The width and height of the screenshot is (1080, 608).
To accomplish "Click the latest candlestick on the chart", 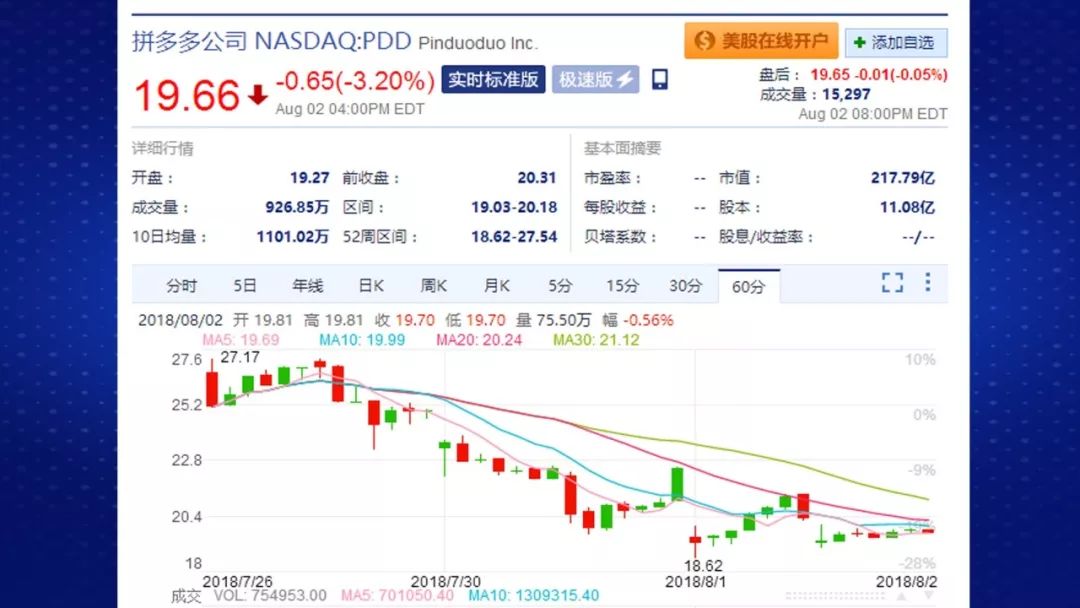I will coord(930,533).
